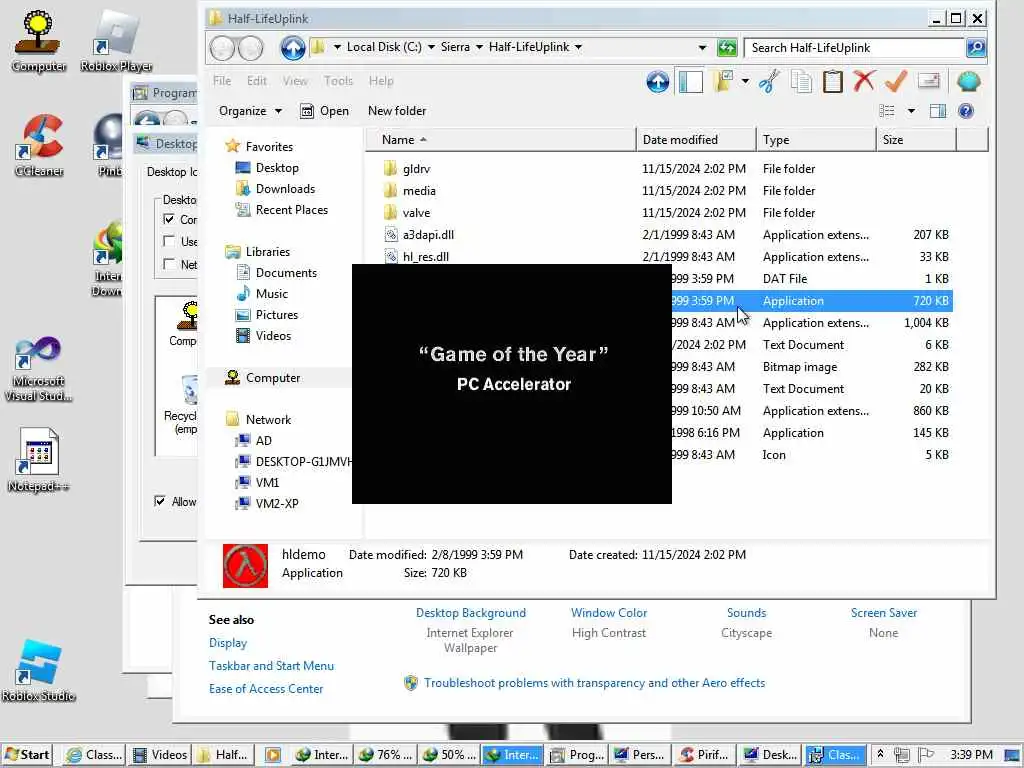Open the Help menu
The image size is (1024, 768).
click(381, 81)
